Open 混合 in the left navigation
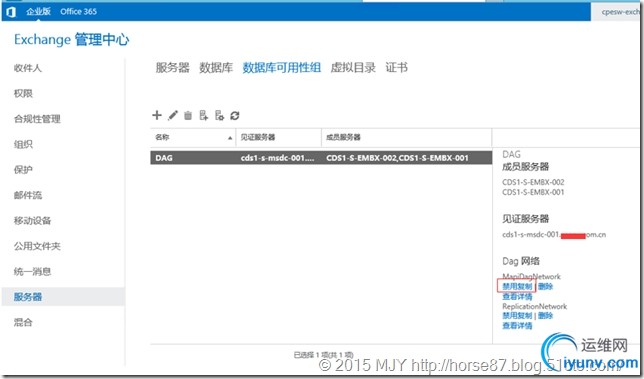Image resolution: width=644 pixels, height=379 pixels. coord(23,323)
